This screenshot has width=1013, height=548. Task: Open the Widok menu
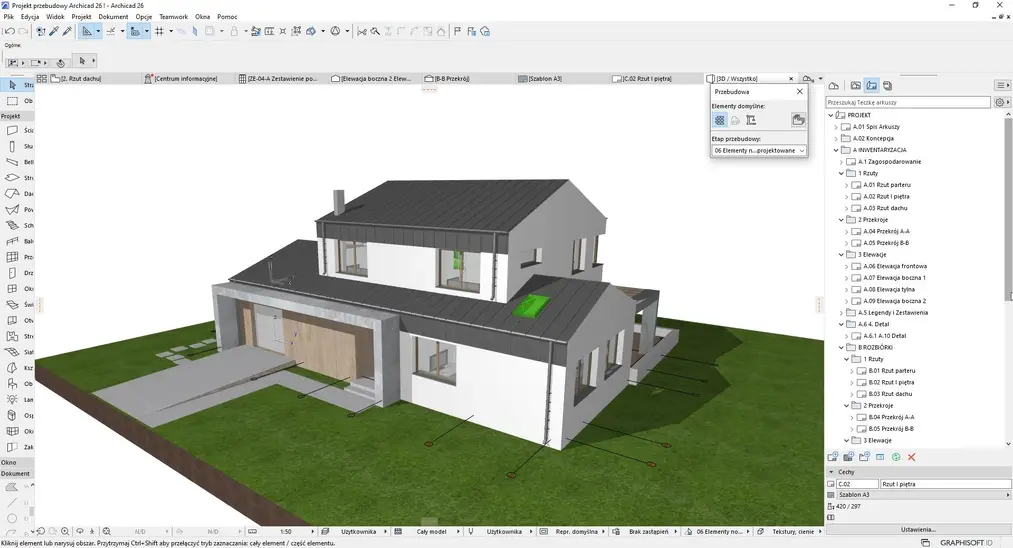click(x=55, y=17)
